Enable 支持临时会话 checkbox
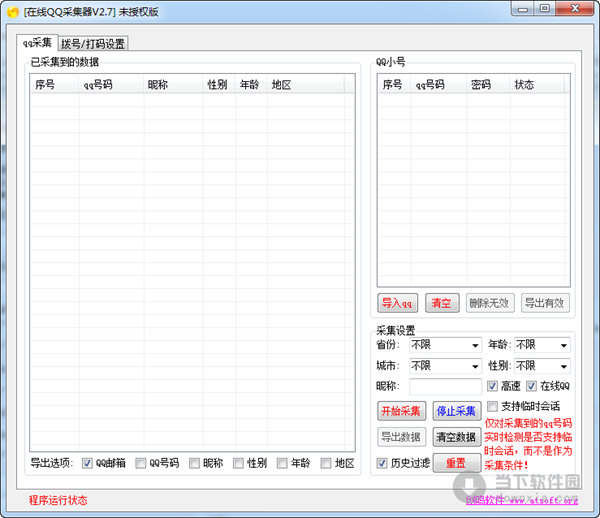This screenshot has width=600, height=518. [x=492, y=406]
